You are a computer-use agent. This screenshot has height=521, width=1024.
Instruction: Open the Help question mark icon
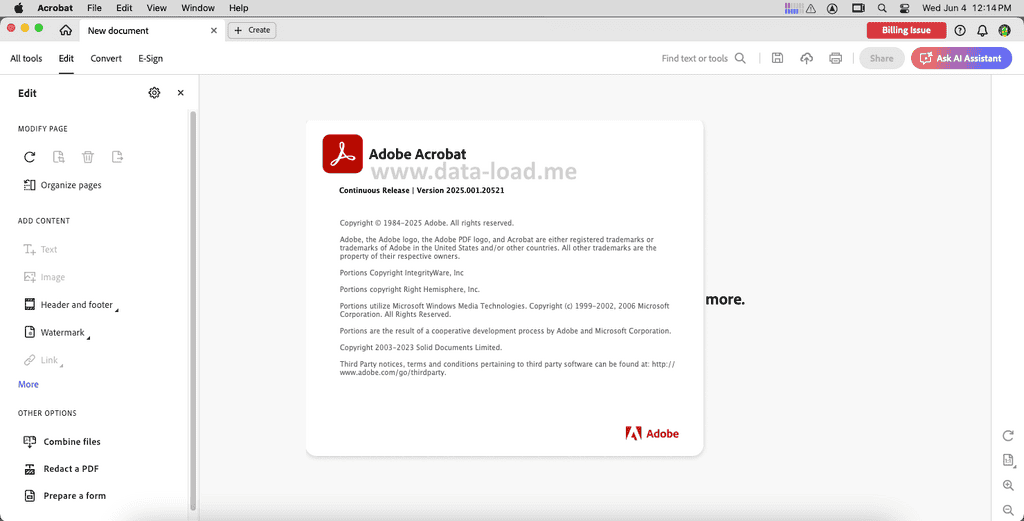click(x=960, y=30)
